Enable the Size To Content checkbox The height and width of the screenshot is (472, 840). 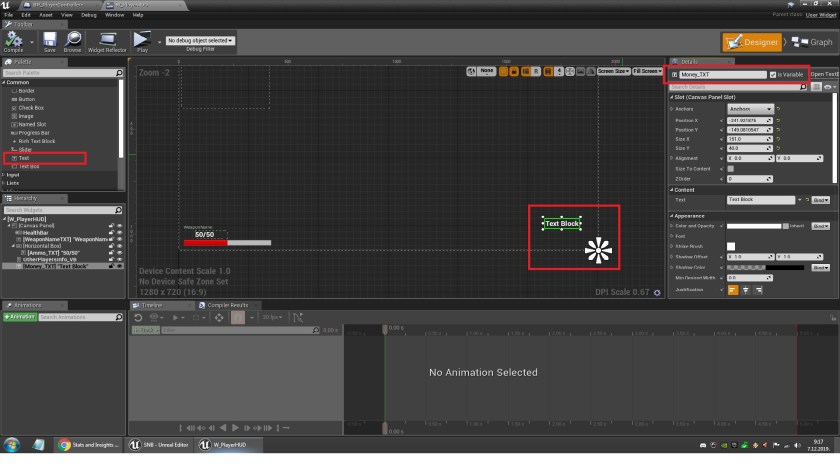tap(731, 168)
